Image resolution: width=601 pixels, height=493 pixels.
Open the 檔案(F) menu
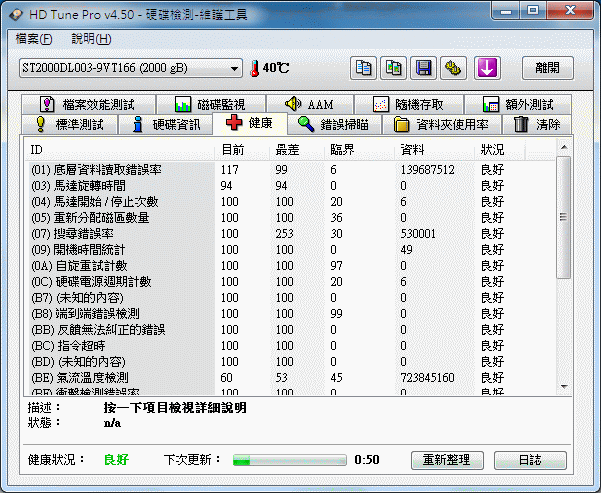[34, 39]
